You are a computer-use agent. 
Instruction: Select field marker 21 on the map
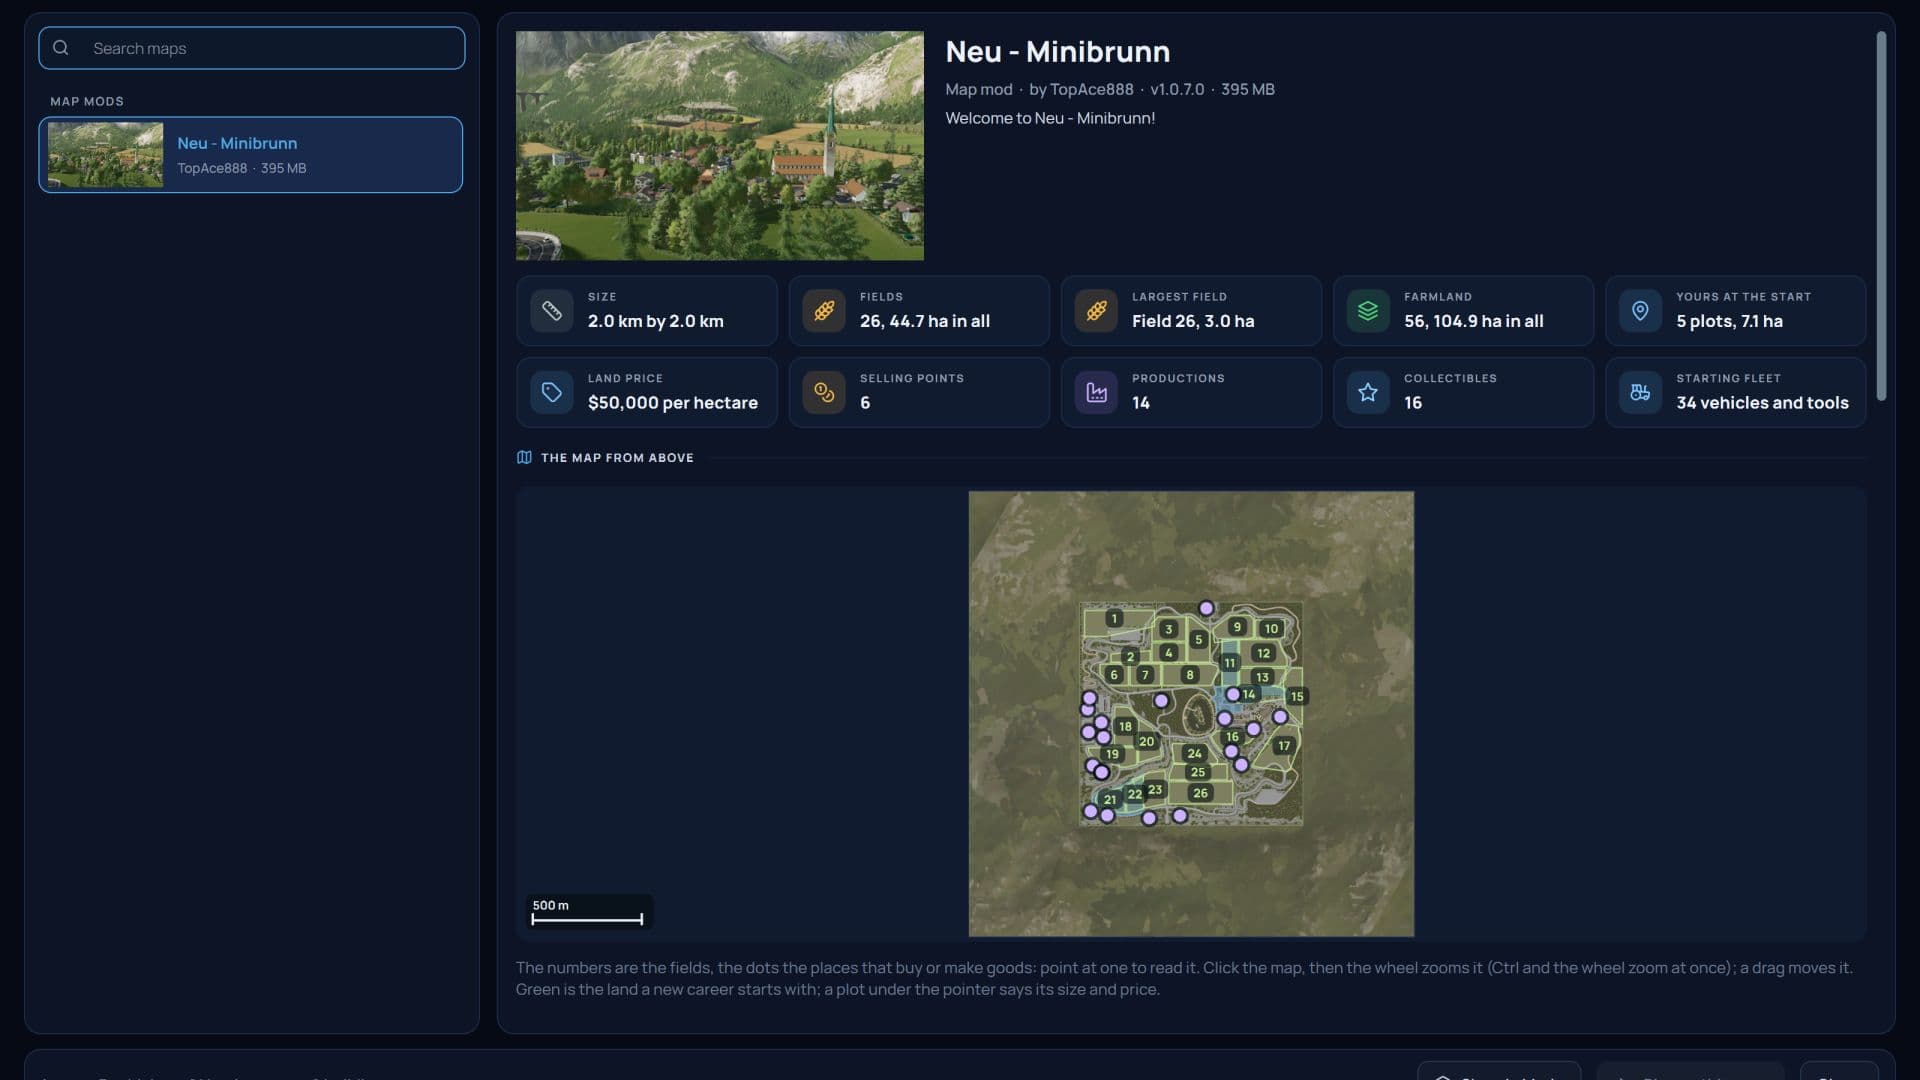coord(1110,800)
